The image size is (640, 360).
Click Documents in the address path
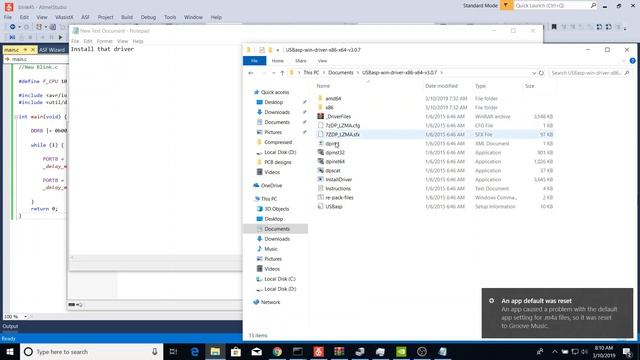340,73
